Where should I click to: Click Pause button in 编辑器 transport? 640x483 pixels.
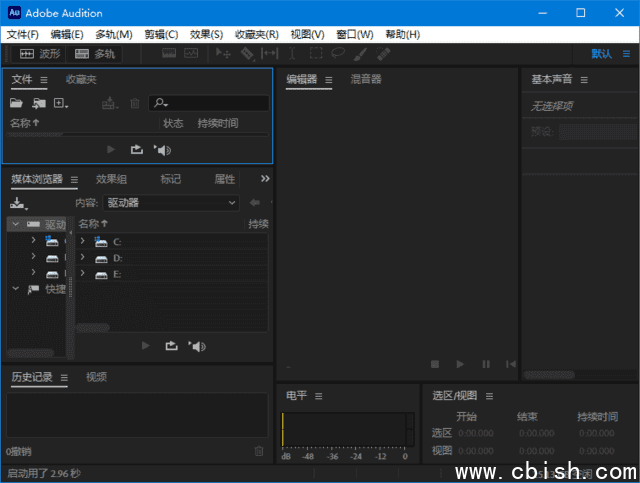pyautogui.click(x=486, y=364)
